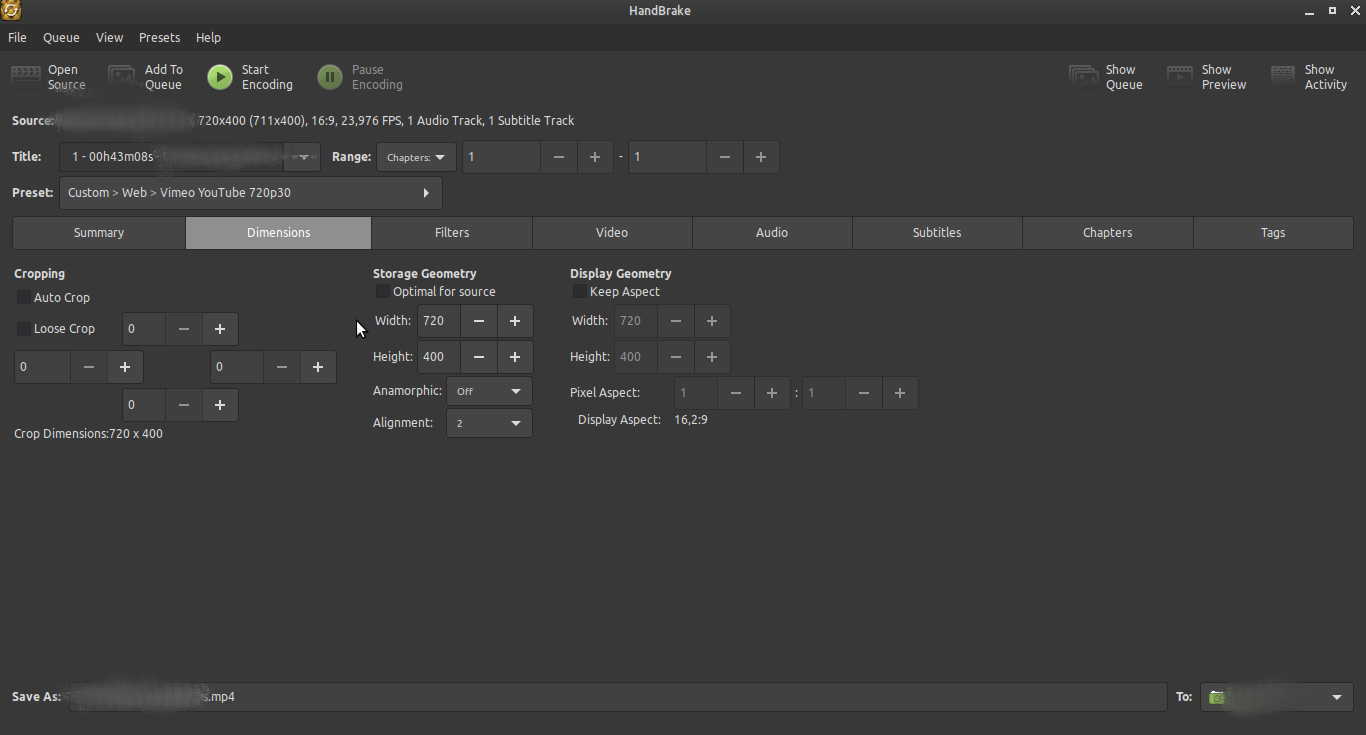Click the Display Aspect value '16,2:9'
This screenshot has height=735, width=1366.
click(x=691, y=420)
